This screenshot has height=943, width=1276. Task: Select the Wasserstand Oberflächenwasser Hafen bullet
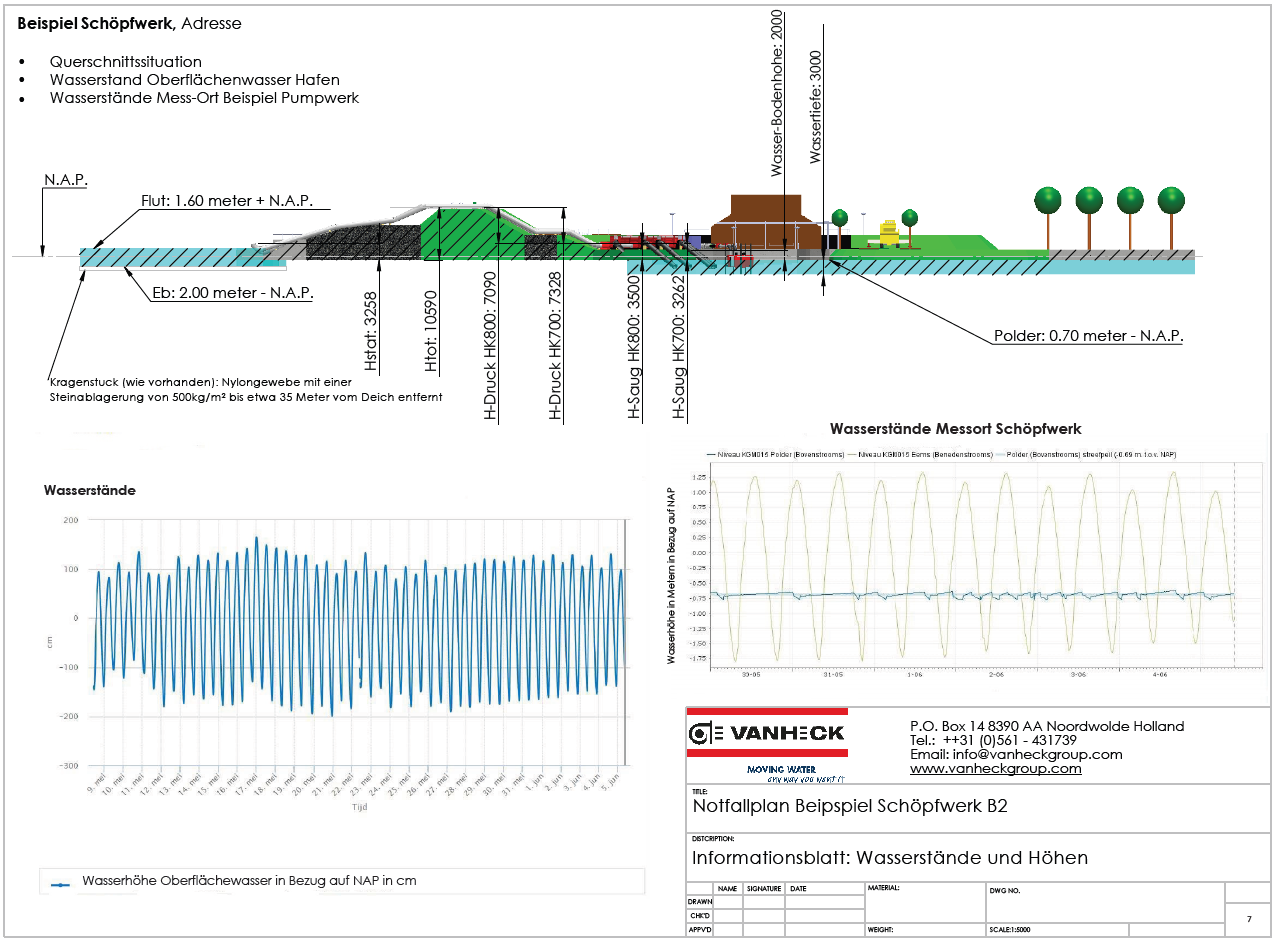[194, 80]
